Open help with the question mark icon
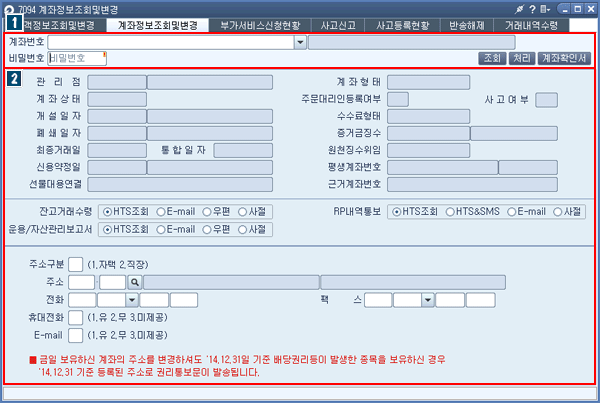The image size is (600, 403). point(532,9)
